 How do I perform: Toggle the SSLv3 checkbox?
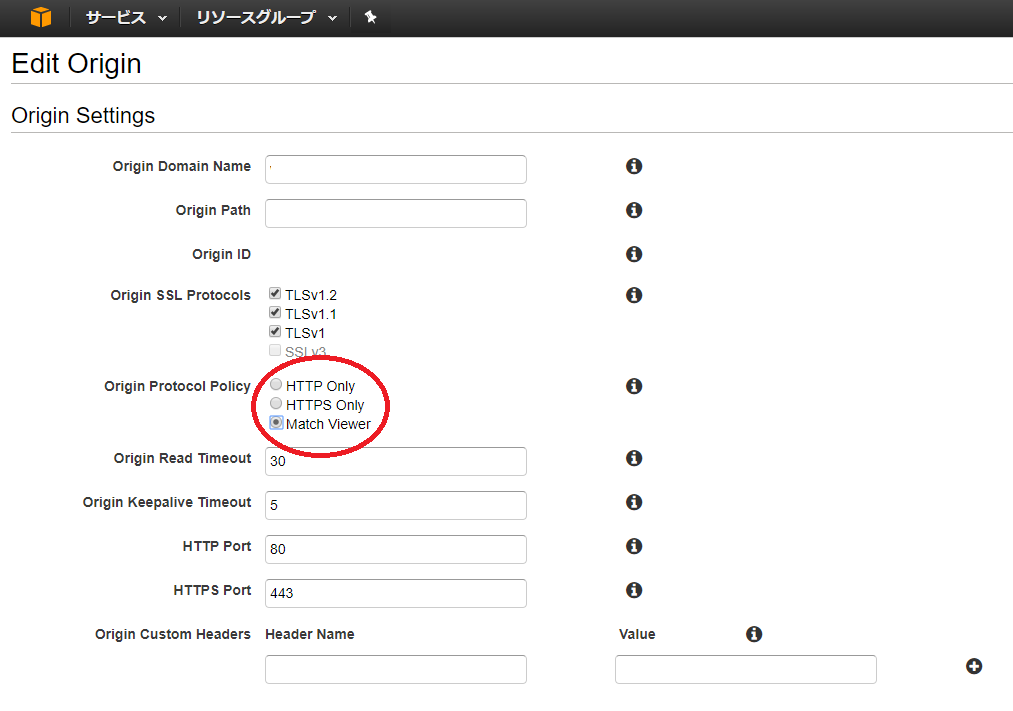point(275,350)
